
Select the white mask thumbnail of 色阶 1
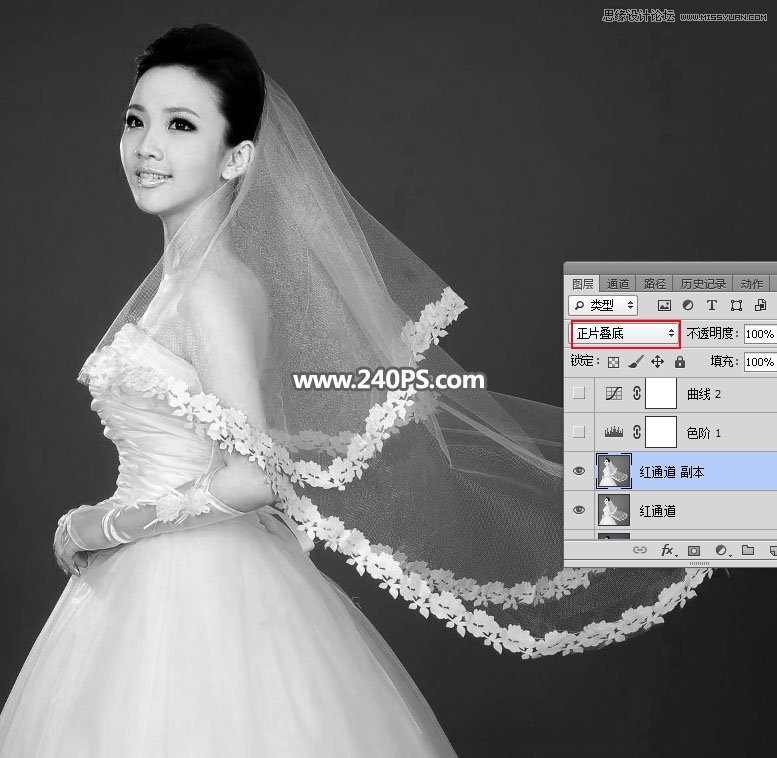coord(661,432)
